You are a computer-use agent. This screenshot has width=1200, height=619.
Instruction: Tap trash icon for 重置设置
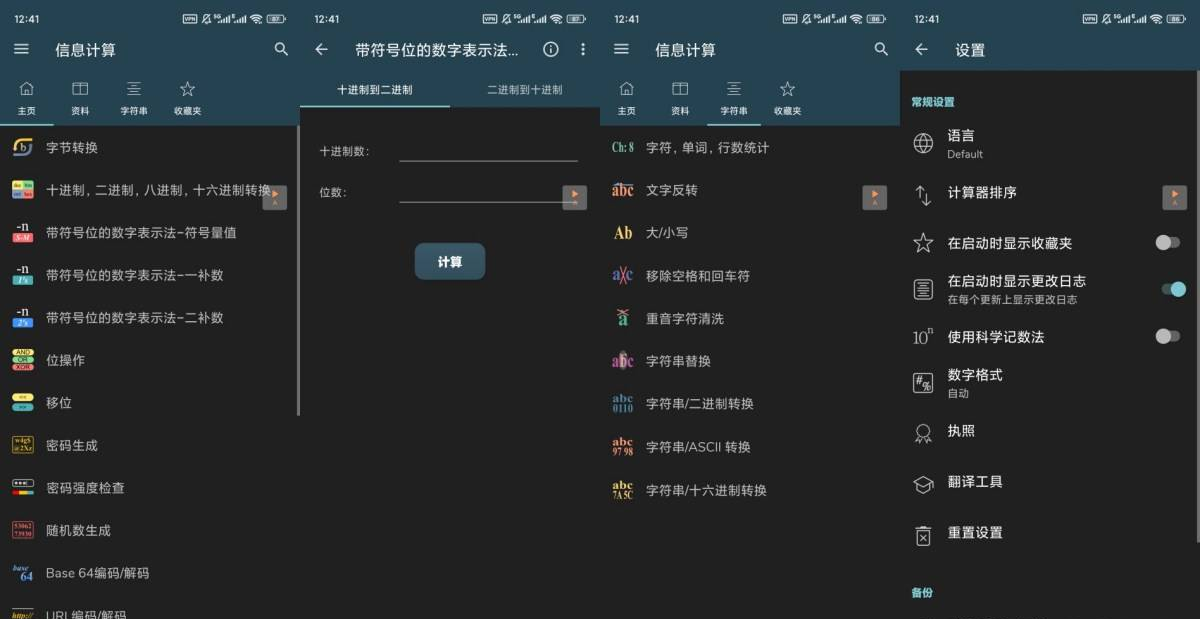pos(923,535)
